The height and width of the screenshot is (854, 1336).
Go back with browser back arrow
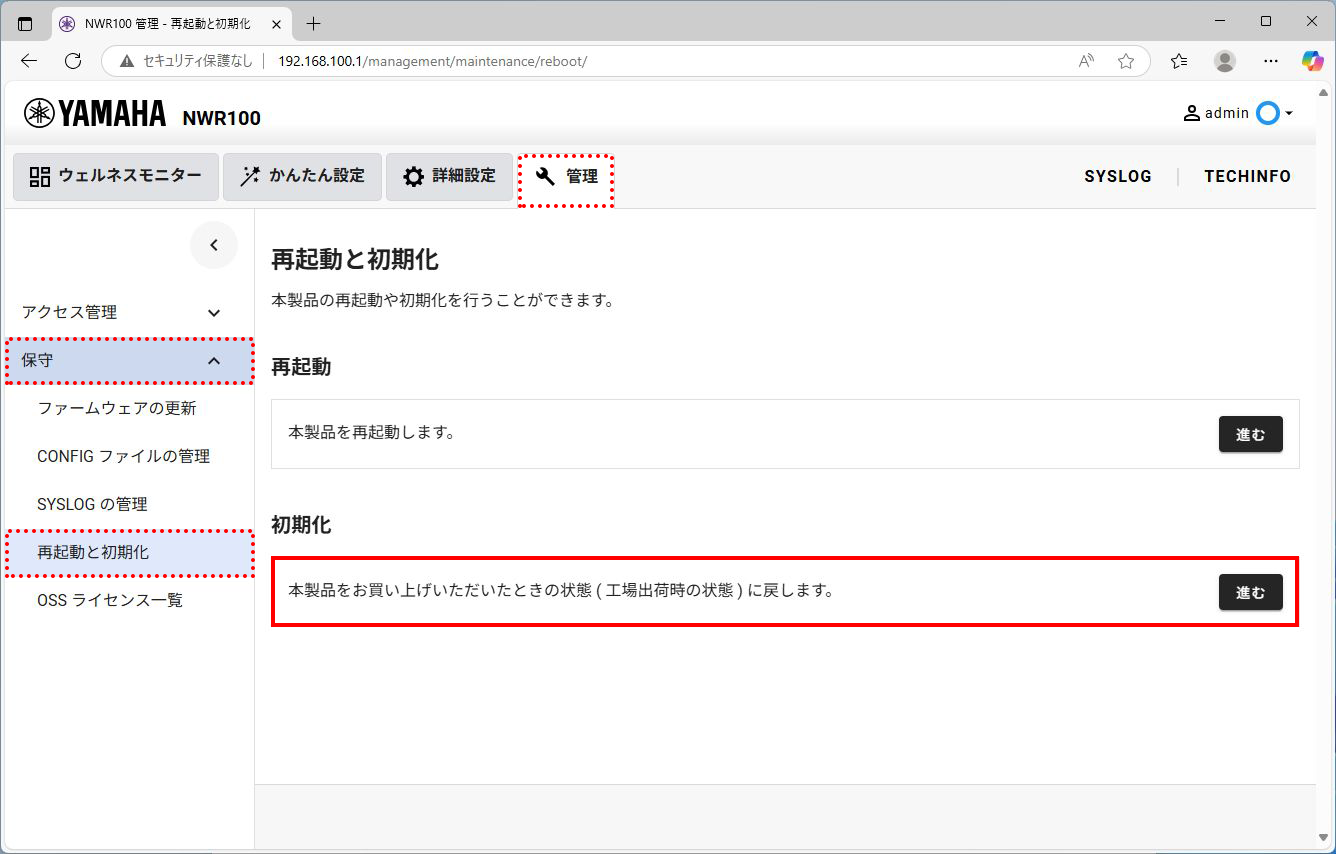click(x=29, y=61)
